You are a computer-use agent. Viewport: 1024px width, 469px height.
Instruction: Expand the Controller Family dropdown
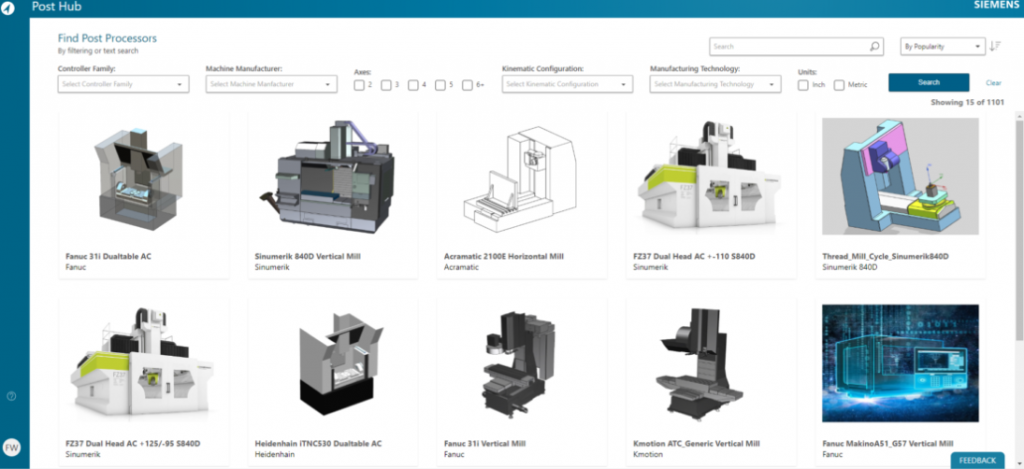(123, 85)
